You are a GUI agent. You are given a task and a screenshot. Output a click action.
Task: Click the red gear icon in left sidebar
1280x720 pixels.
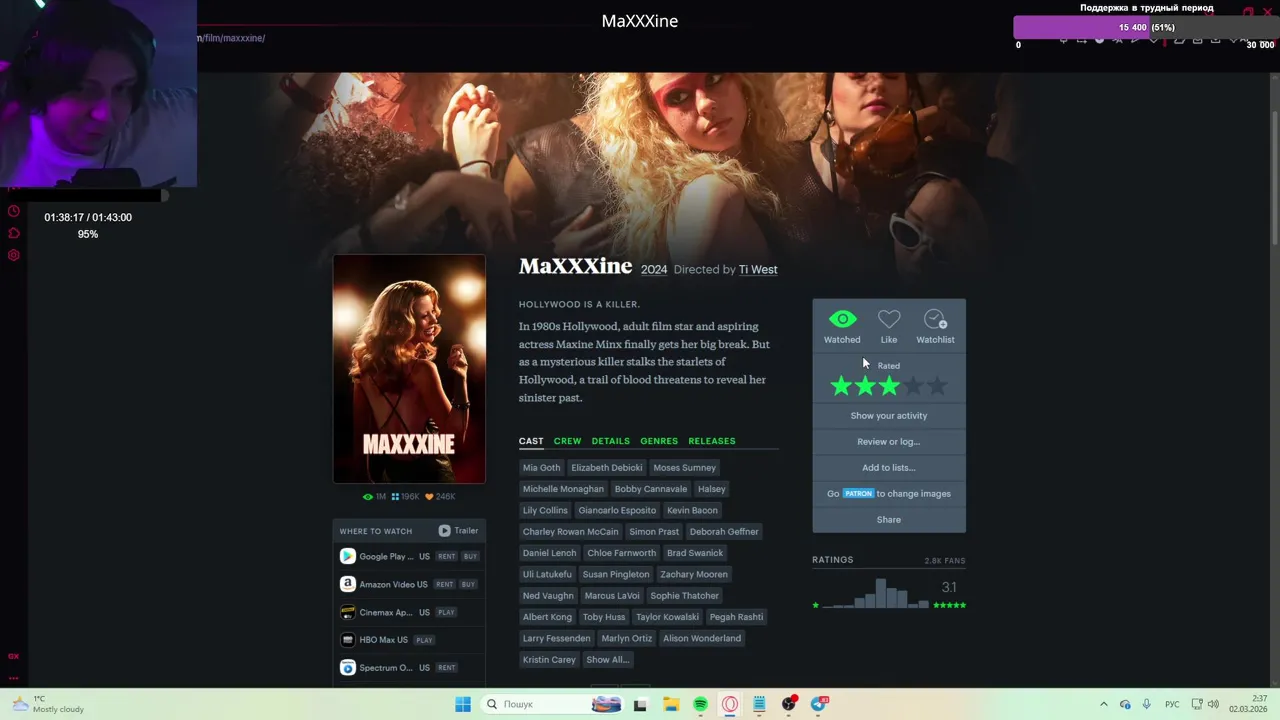pos(14,255)
